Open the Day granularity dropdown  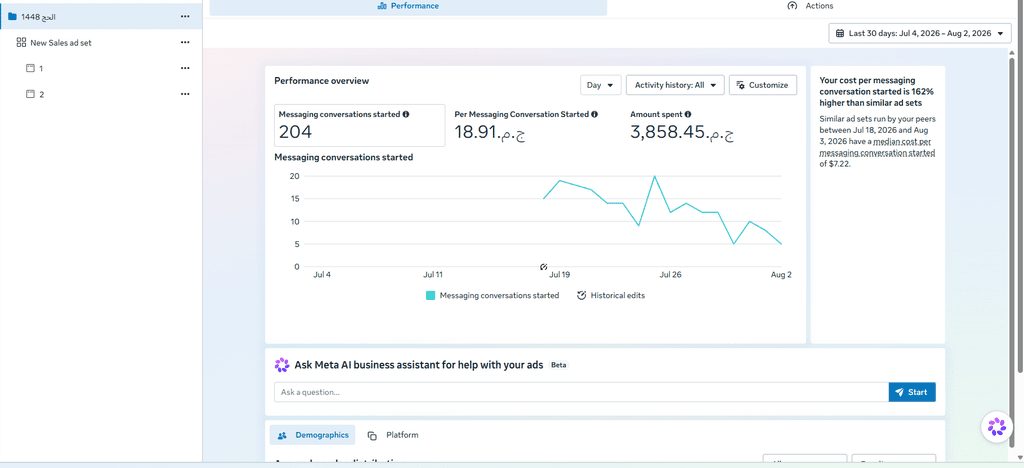point(600,85)
